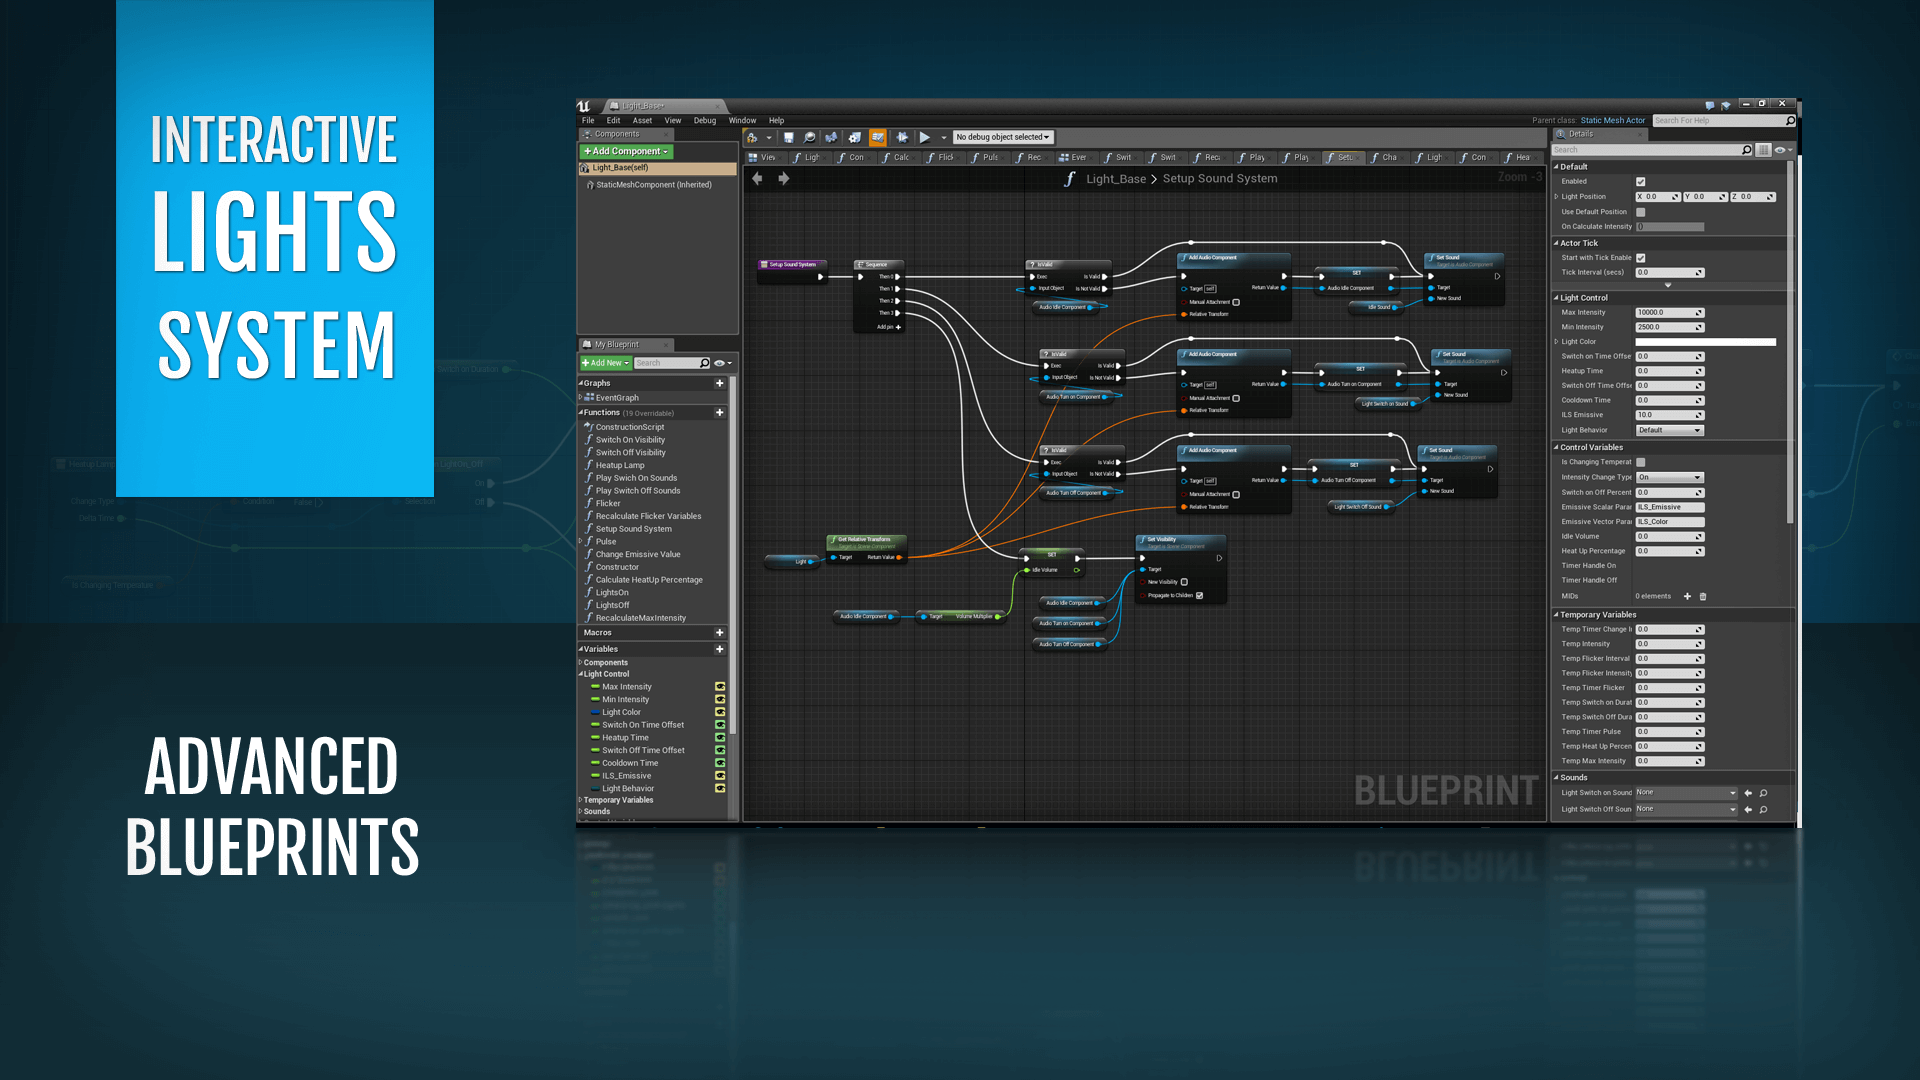Click the Light_Base breadcrumb in graph
The height and width of the screenshot is (1080, 1920).
coord(1116,179)
